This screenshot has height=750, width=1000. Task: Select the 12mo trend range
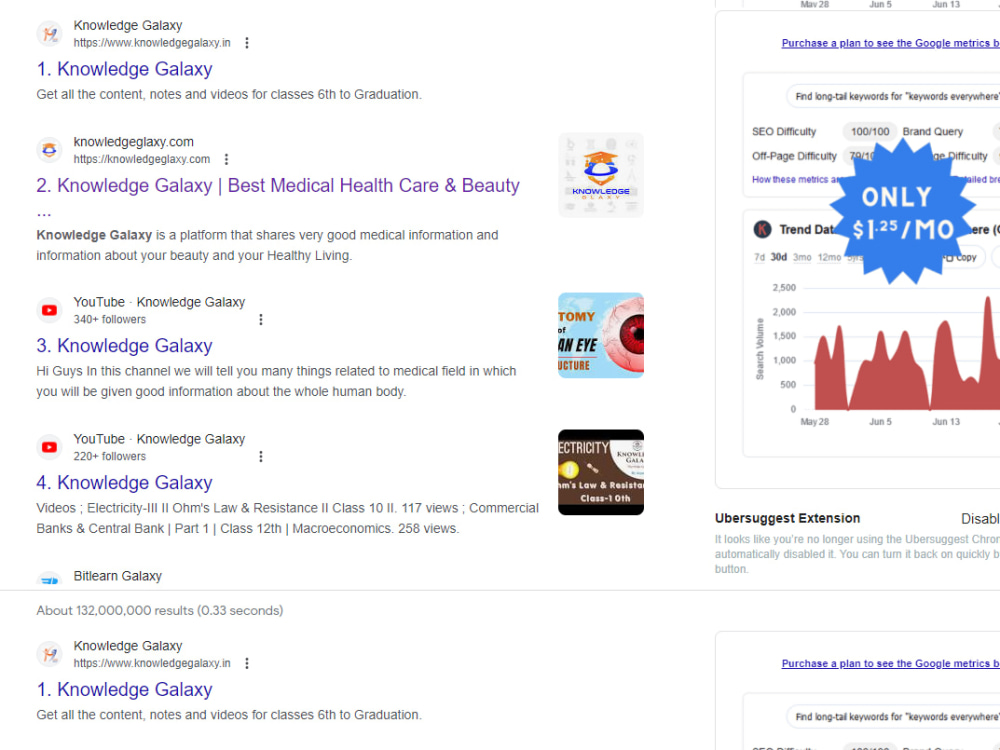pyautogui.click(x=829, y=258)
